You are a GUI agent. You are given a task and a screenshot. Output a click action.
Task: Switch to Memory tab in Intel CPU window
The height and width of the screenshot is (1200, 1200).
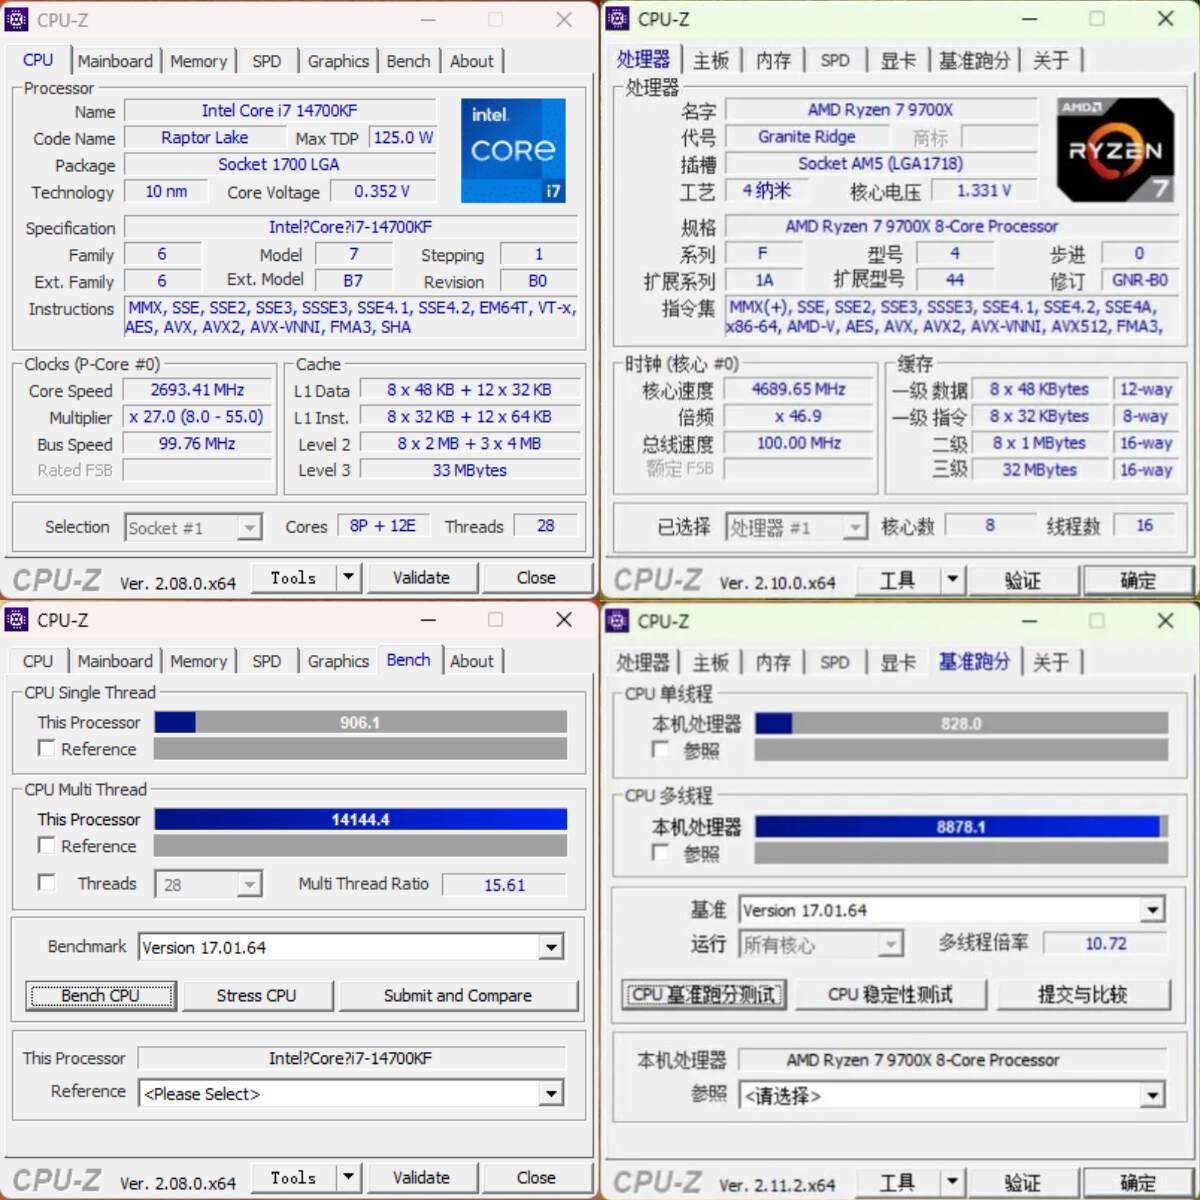point(198,61)
